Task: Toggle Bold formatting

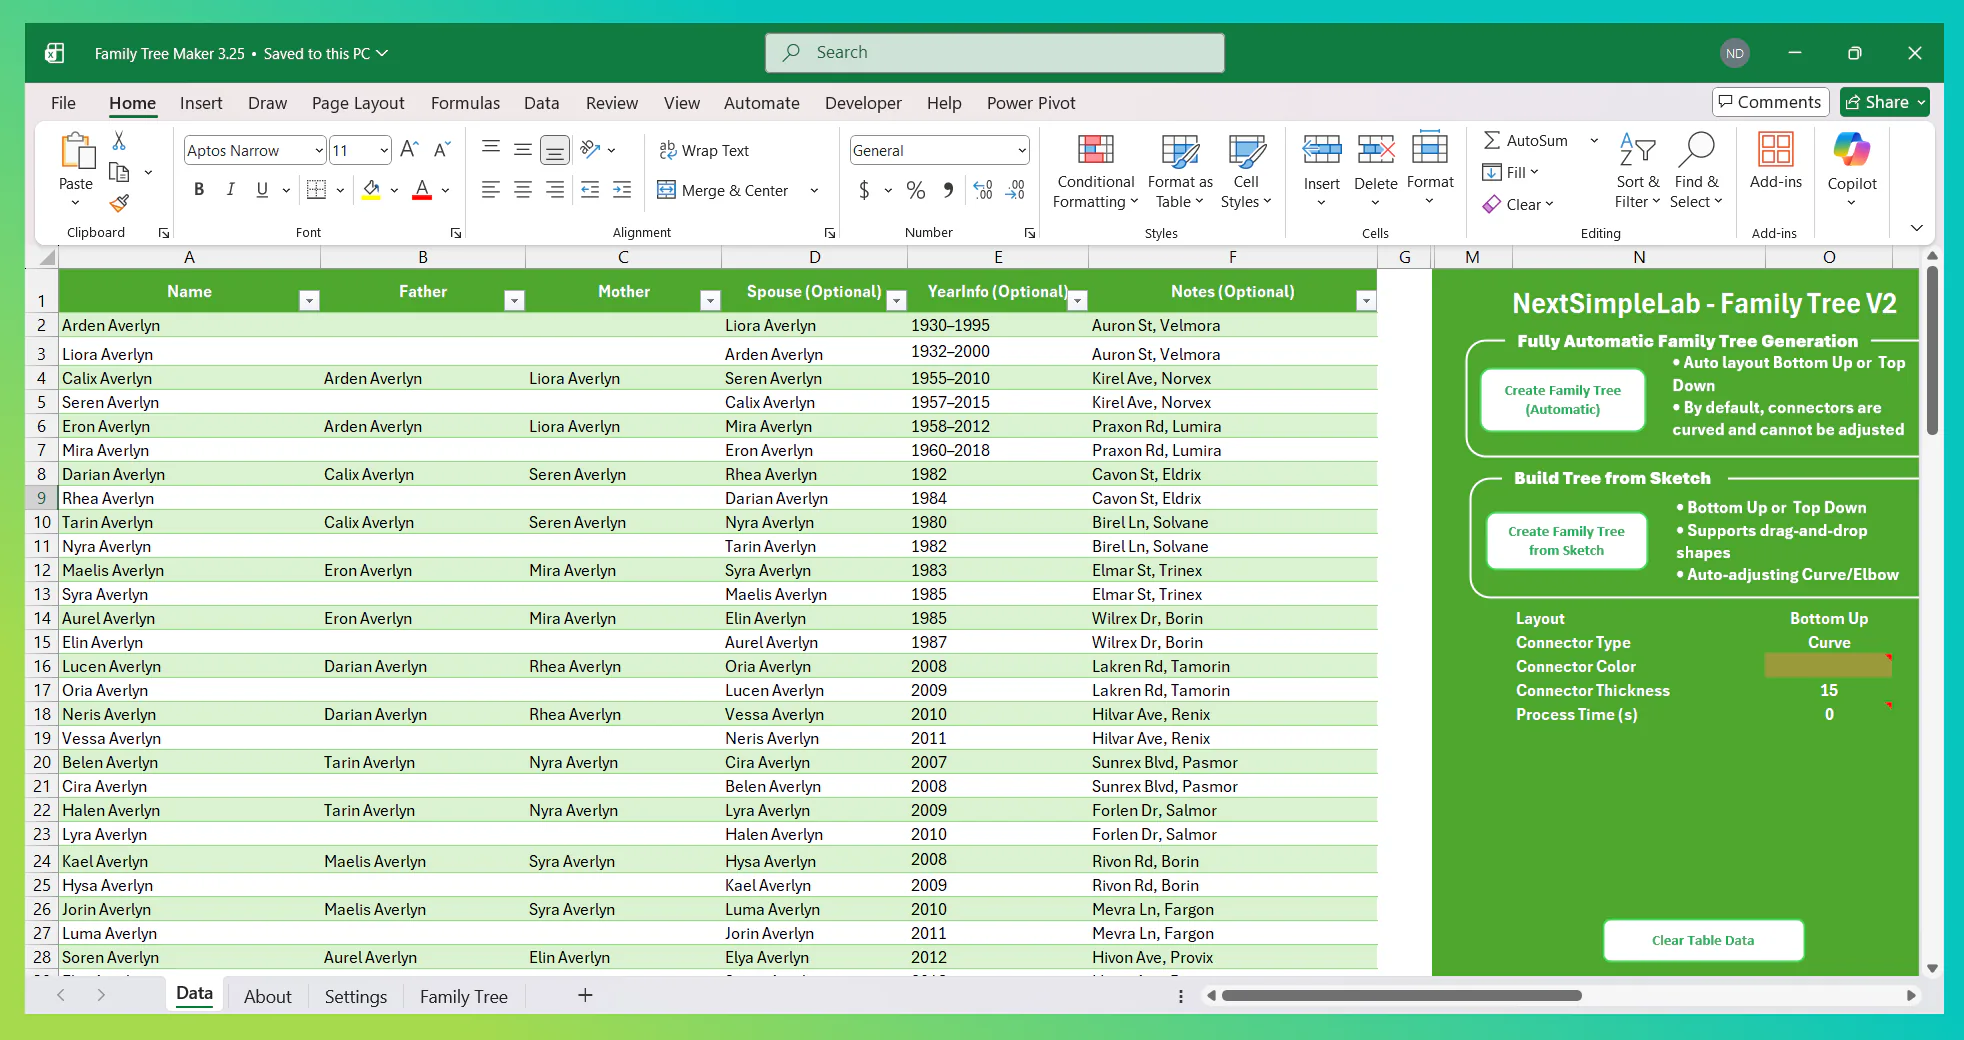Action: 199,190
